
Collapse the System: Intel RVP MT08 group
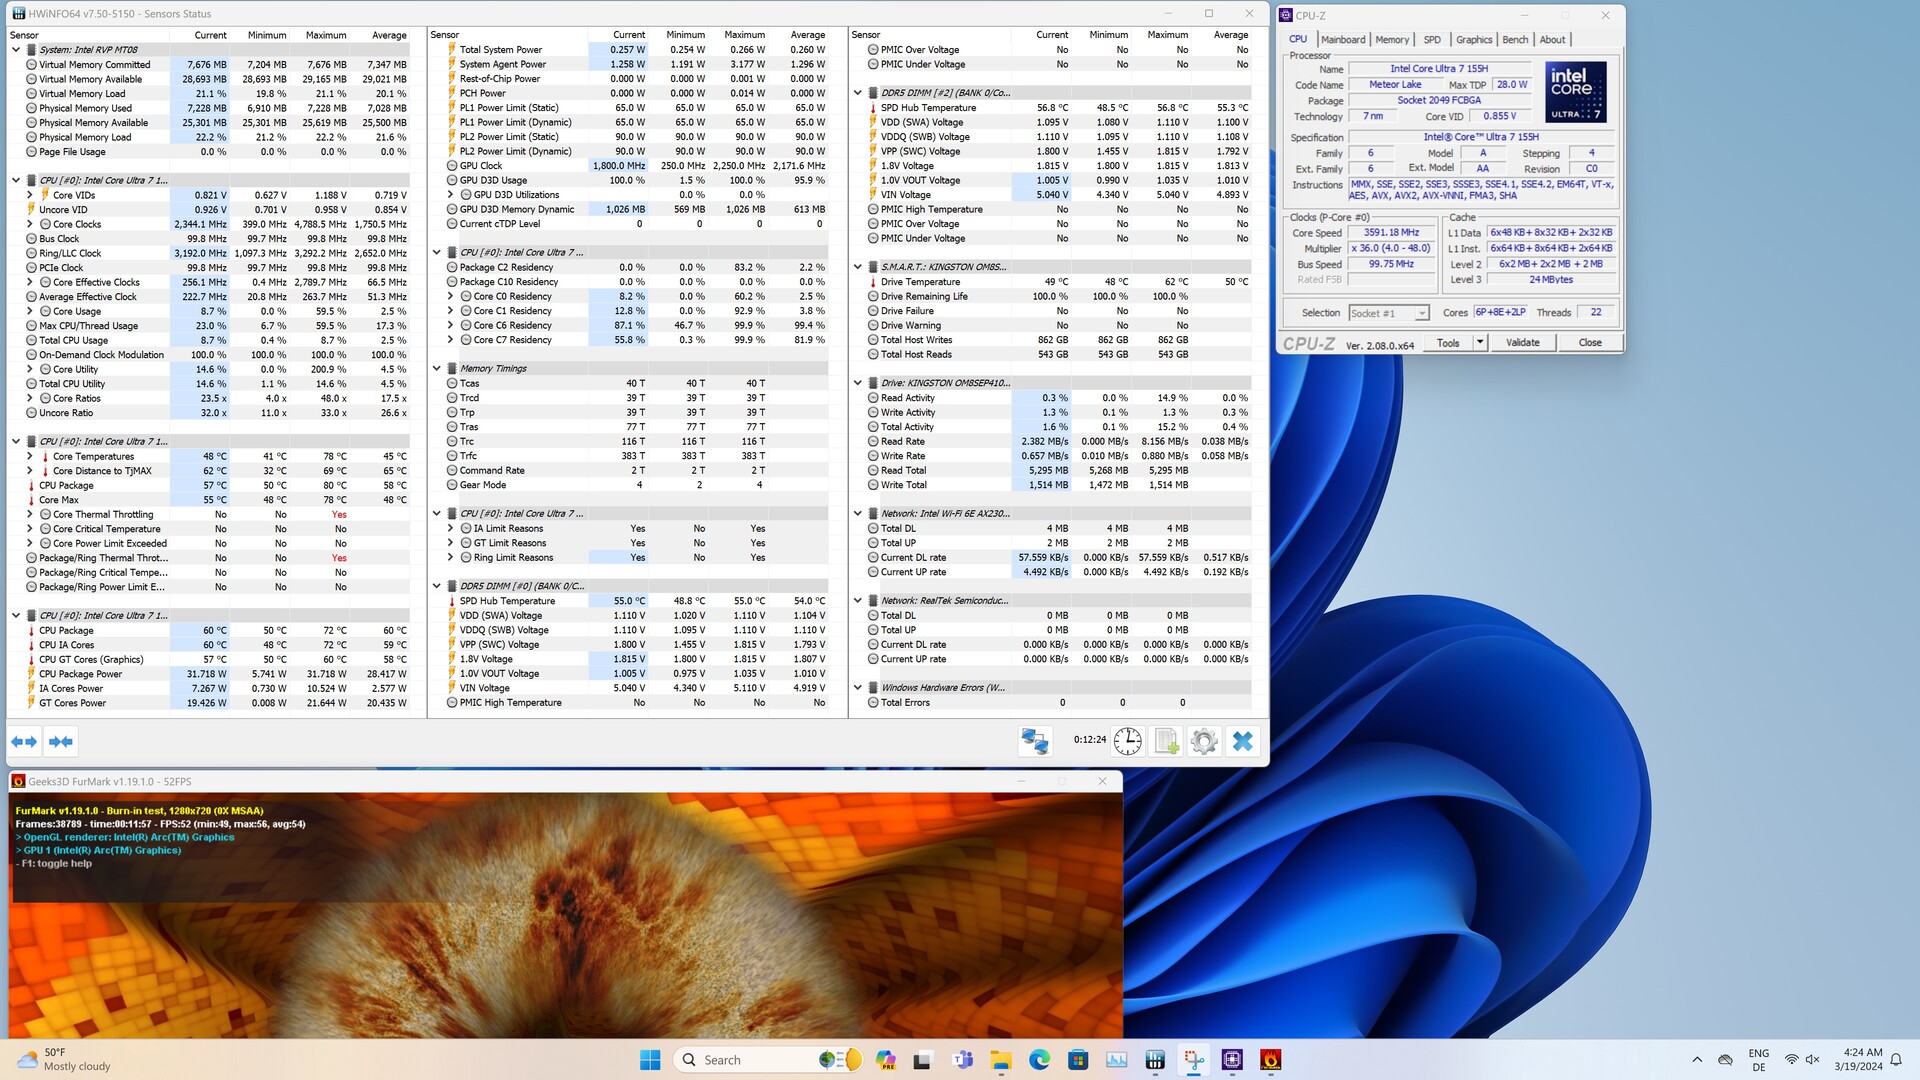16,50
